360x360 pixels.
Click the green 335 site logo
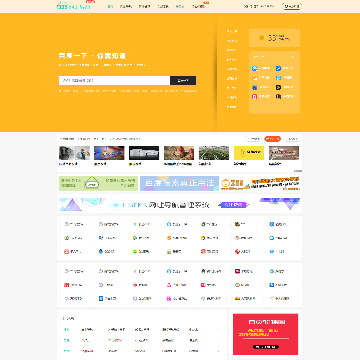[74, 6]
